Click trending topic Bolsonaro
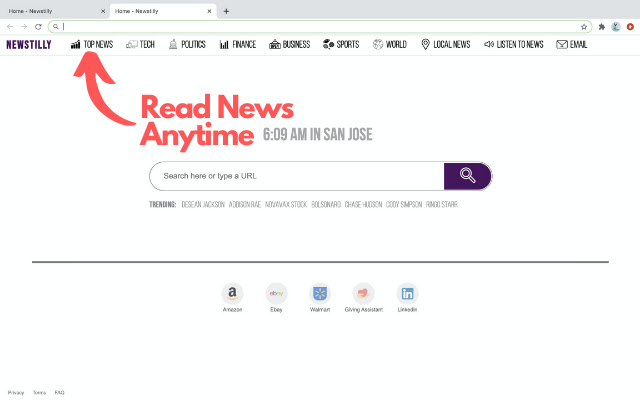 326,204
